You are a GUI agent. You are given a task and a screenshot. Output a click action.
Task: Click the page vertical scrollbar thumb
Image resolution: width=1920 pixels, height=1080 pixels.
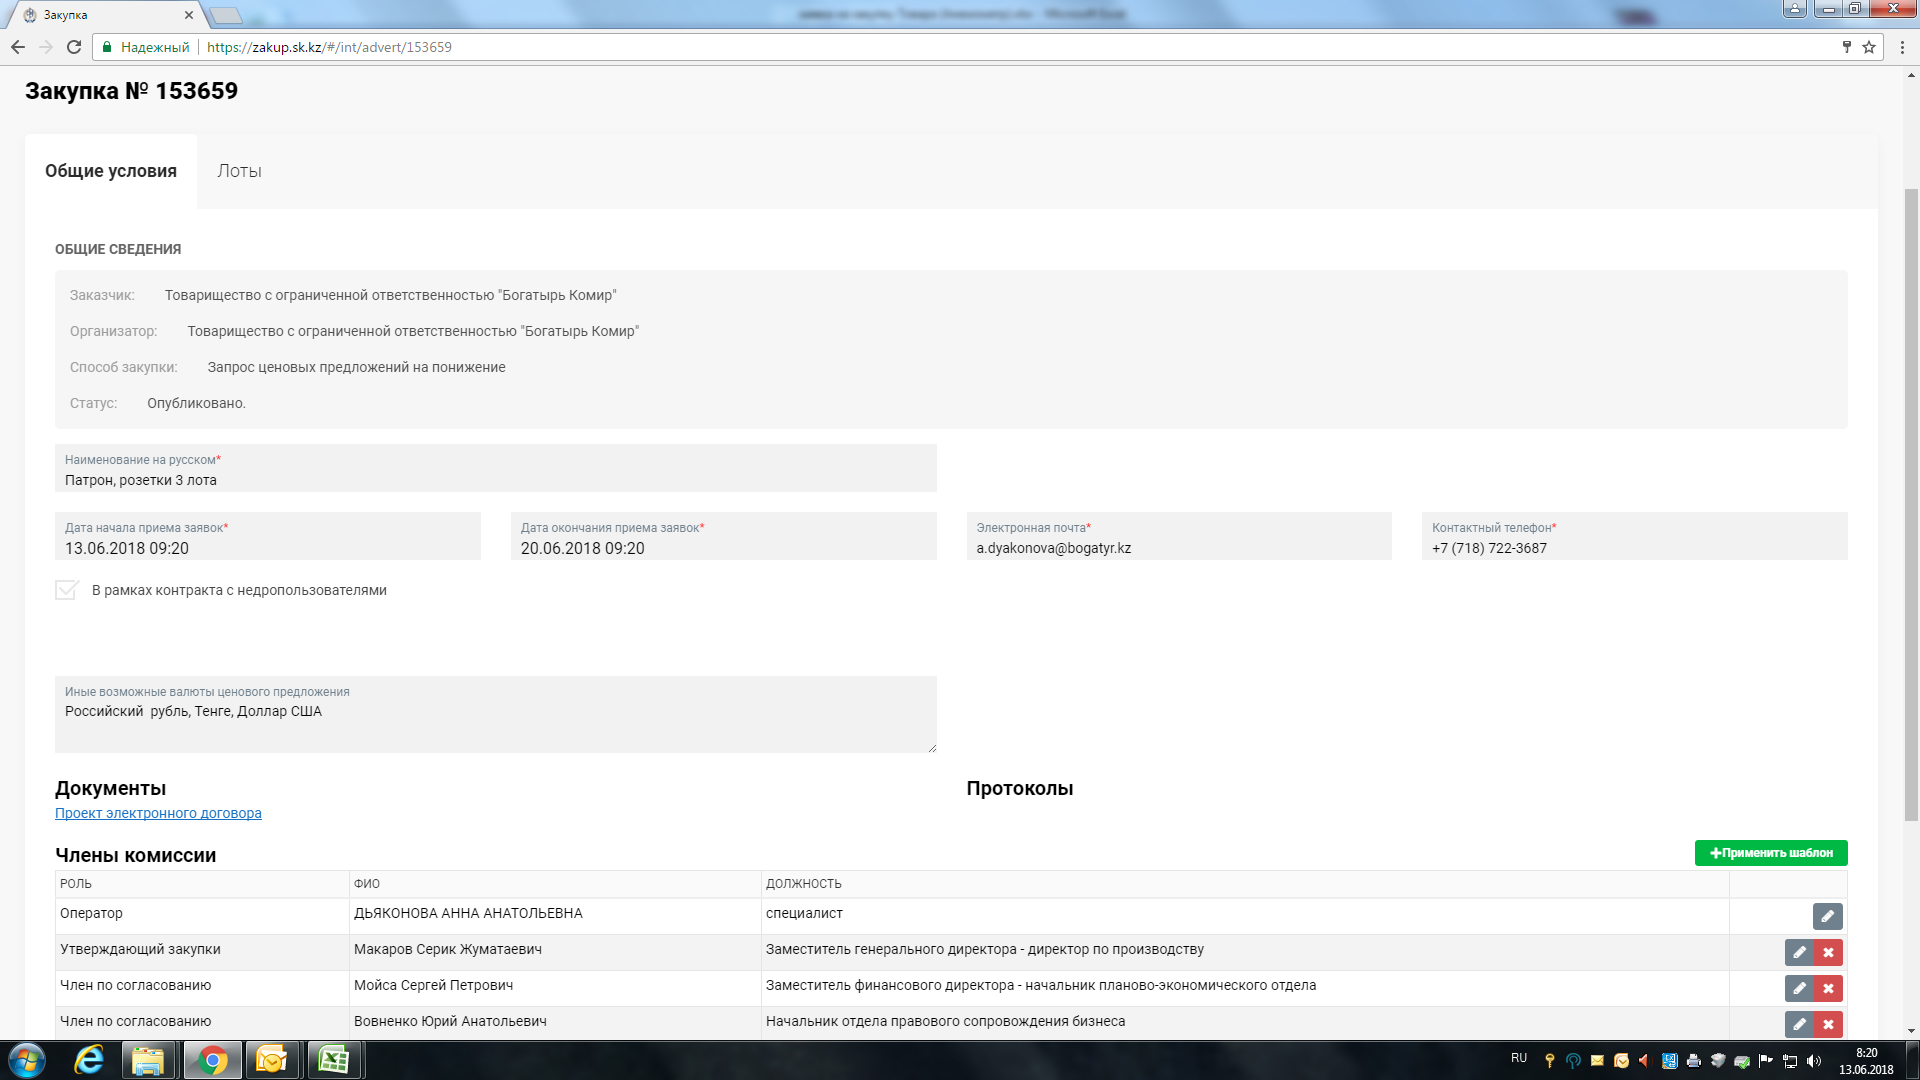click(x=1911, y=505)
